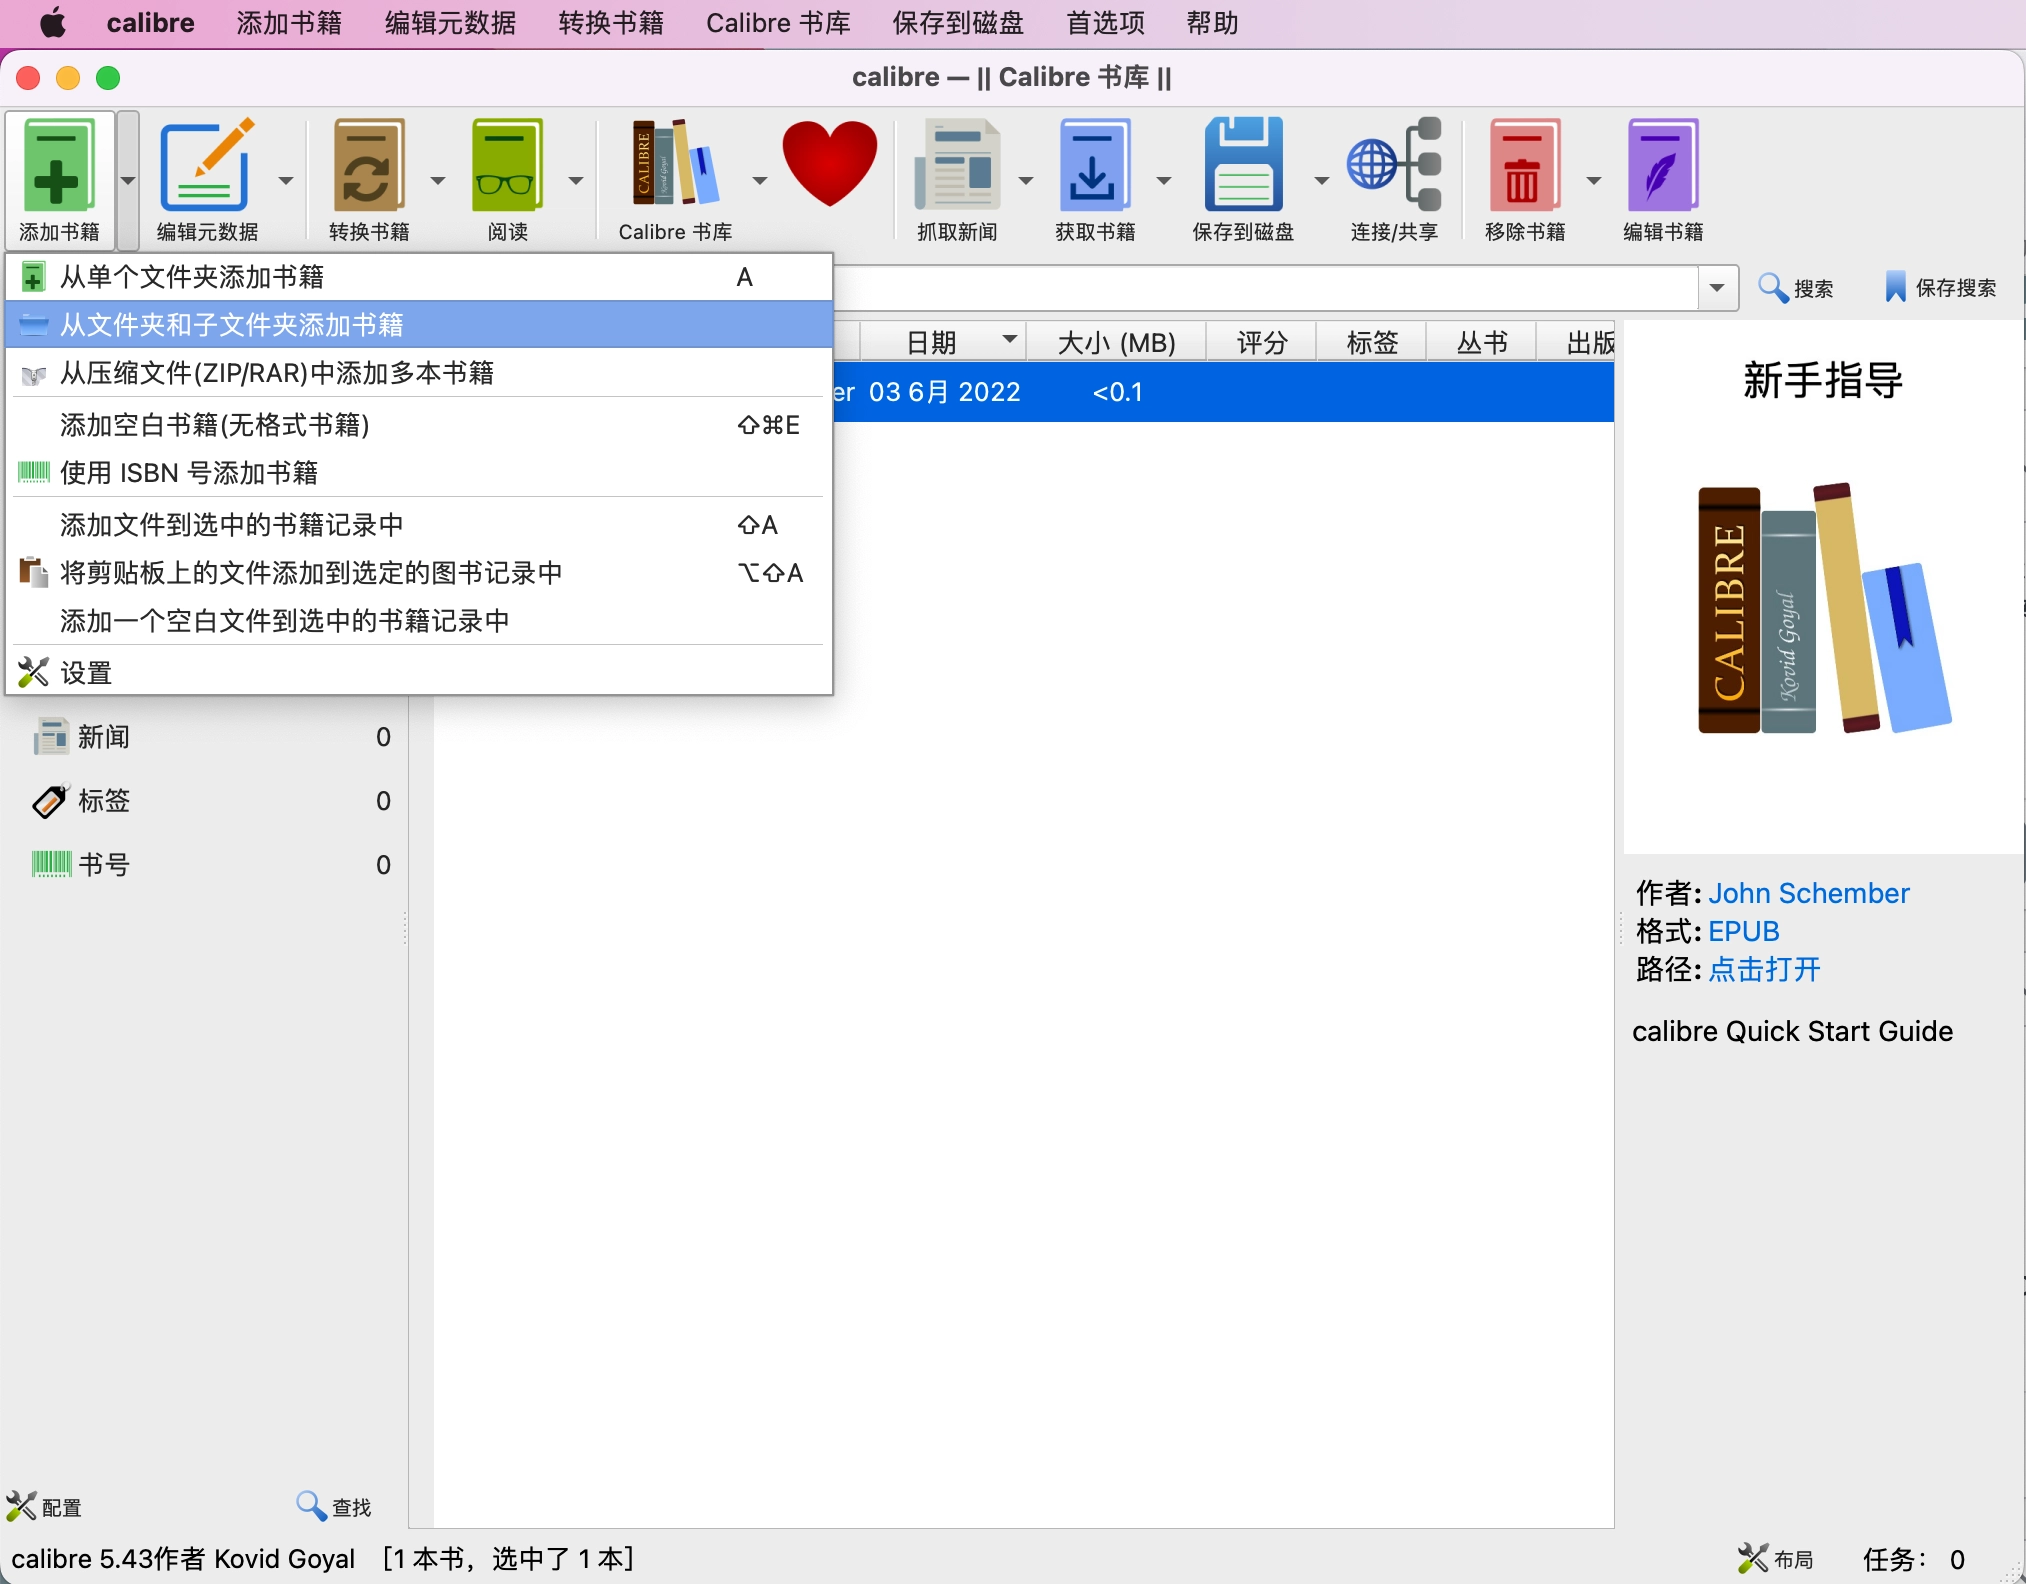The height and width of the screenshot is (1584, 2026).
Task: Click the Calibre book cover thumbnail
Action: 1823,608
